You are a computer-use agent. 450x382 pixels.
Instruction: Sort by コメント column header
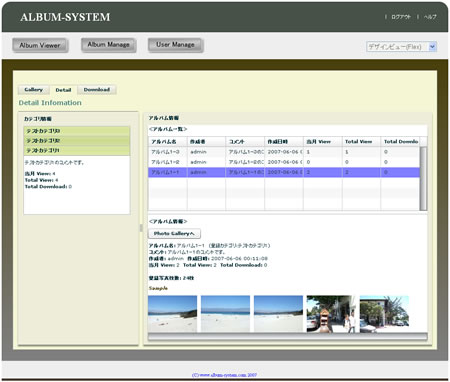(x=245, y=142)
